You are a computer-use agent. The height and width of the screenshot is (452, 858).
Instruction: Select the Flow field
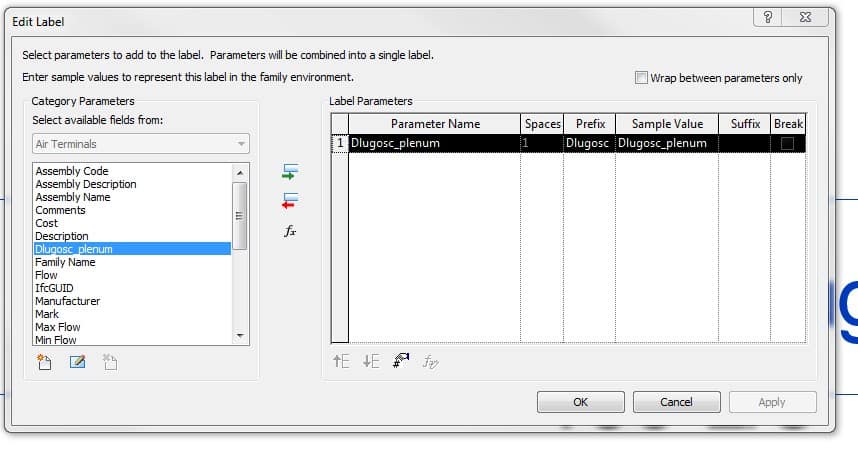131,275
